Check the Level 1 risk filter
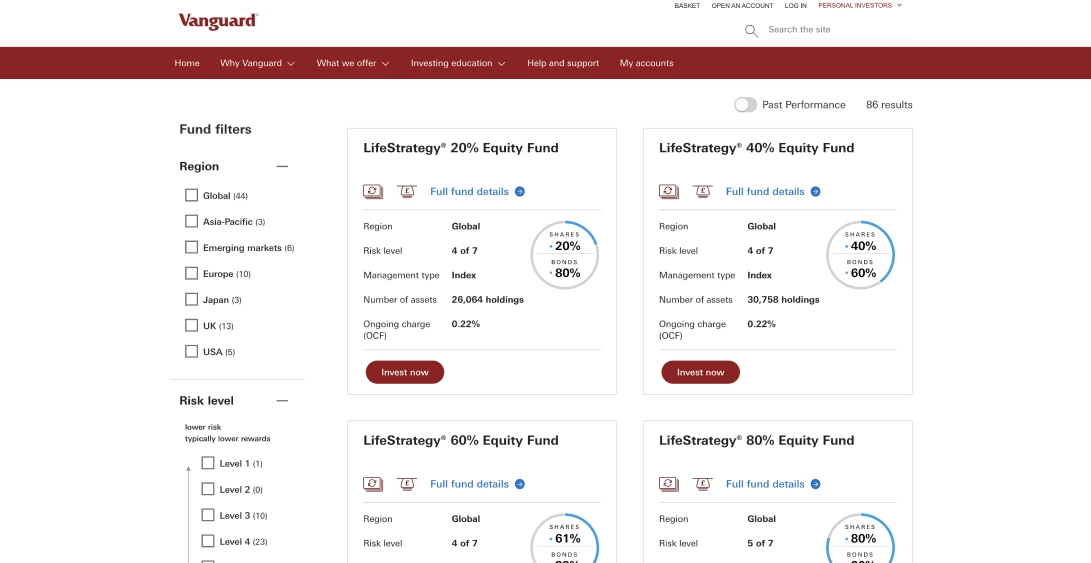This screenshot has height=563, width=1091. (207, 463)
